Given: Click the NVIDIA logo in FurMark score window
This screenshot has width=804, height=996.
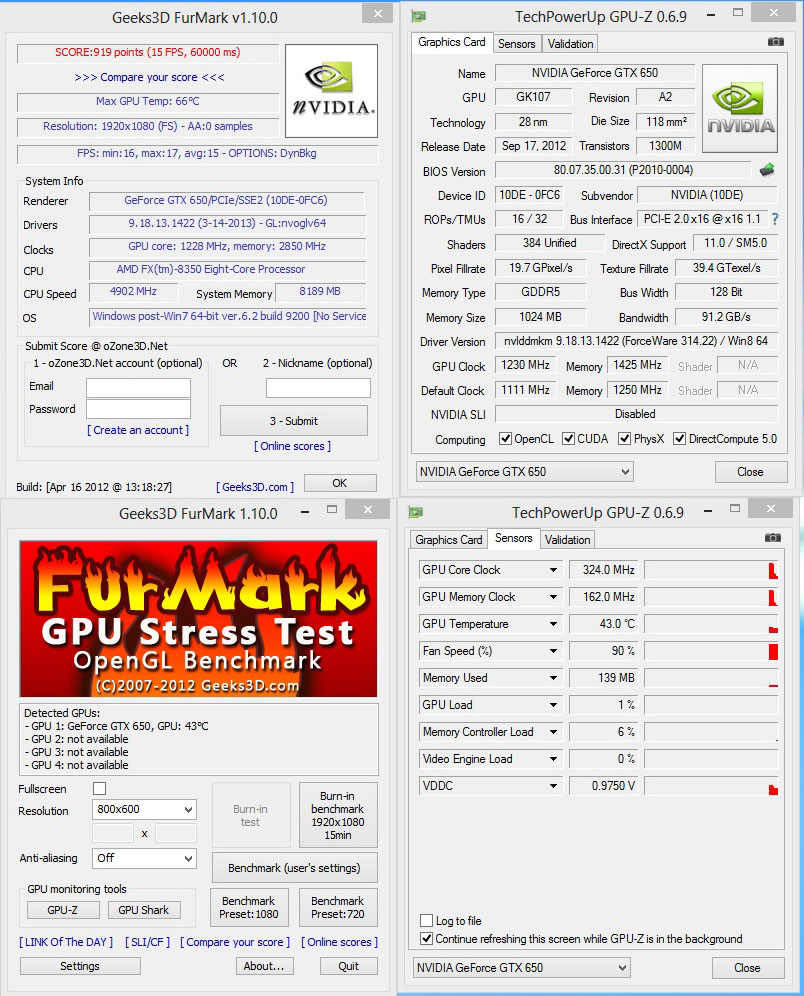Looking at the screenshot, I should tap(332, 91).
